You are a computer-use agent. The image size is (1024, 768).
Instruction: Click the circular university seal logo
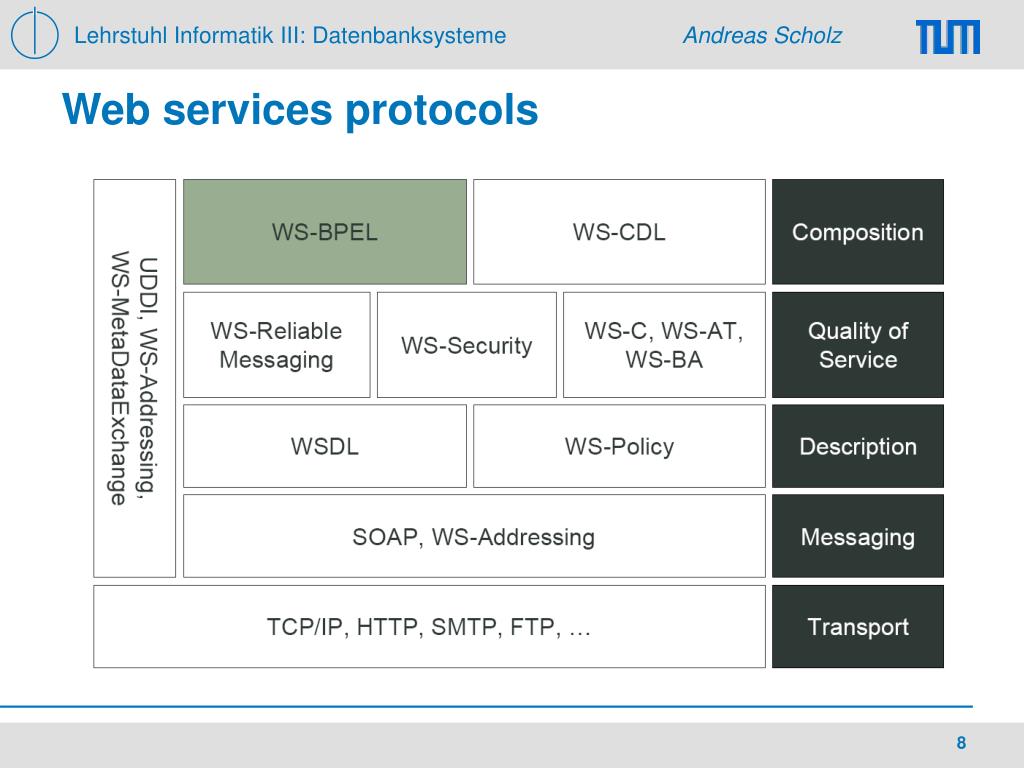pos(35,33)
